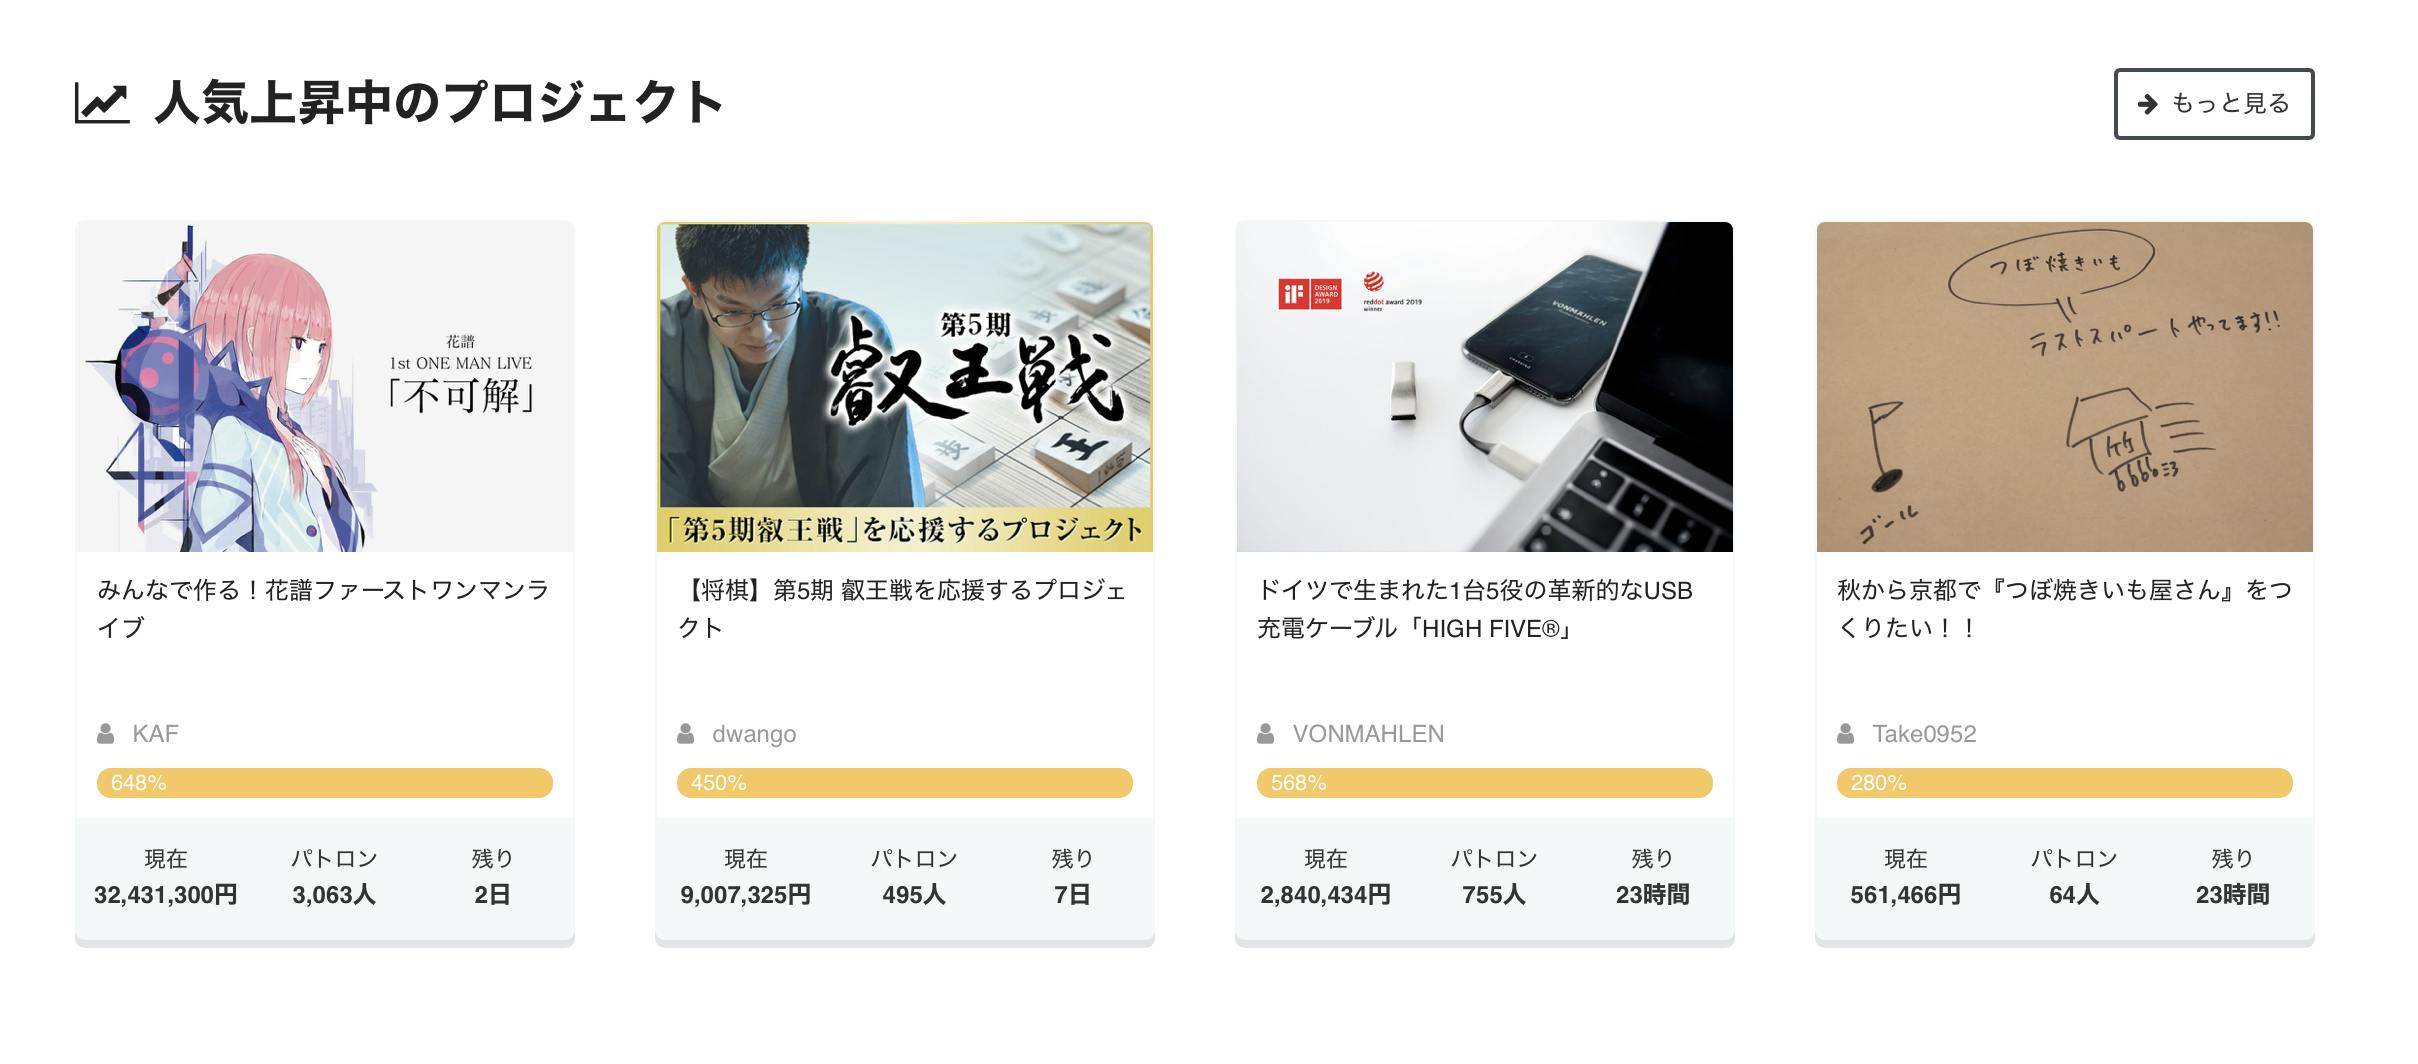Open the つぼ焼きいも sketch project thumbnail
The height and width of the screenshot is (1064, 2418).
pyautogui.click(x=2065, y=387)
